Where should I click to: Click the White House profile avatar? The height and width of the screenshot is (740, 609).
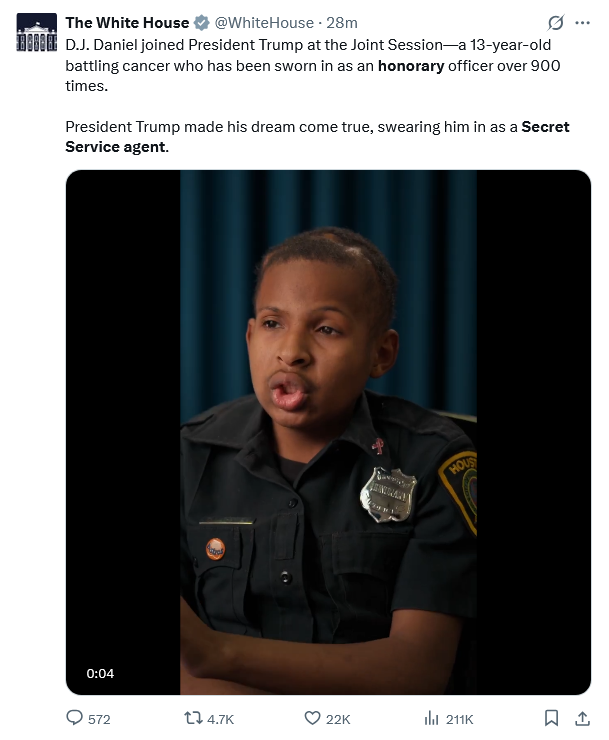pos(36,32)
